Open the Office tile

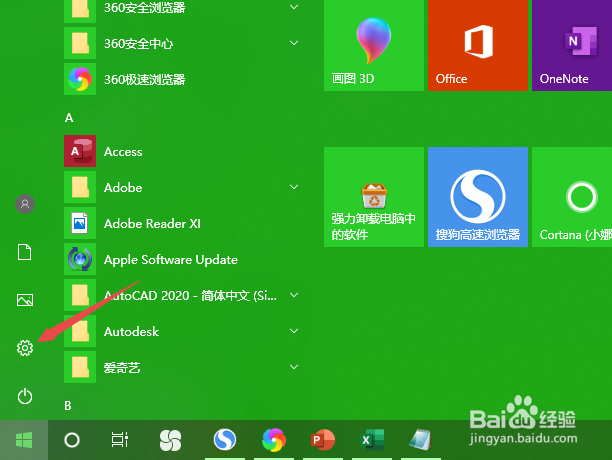[x=478, y=45]
